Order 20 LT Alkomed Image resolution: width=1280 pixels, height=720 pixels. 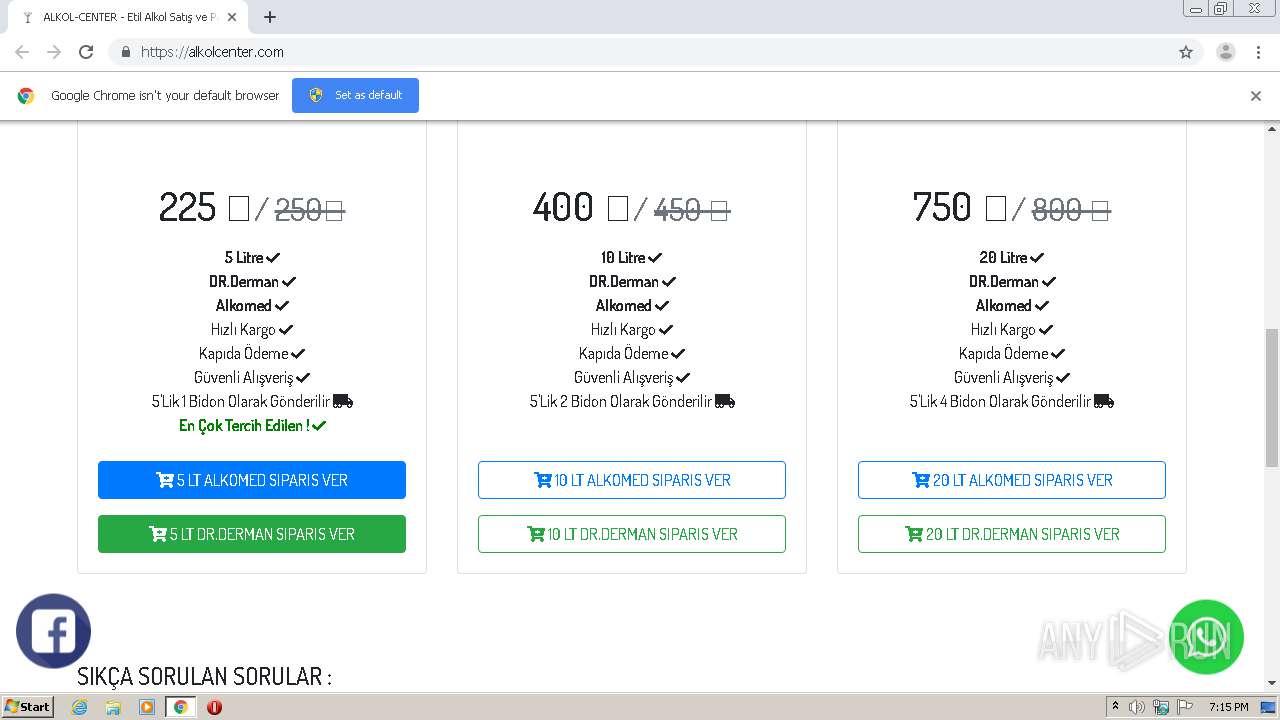1012,480
